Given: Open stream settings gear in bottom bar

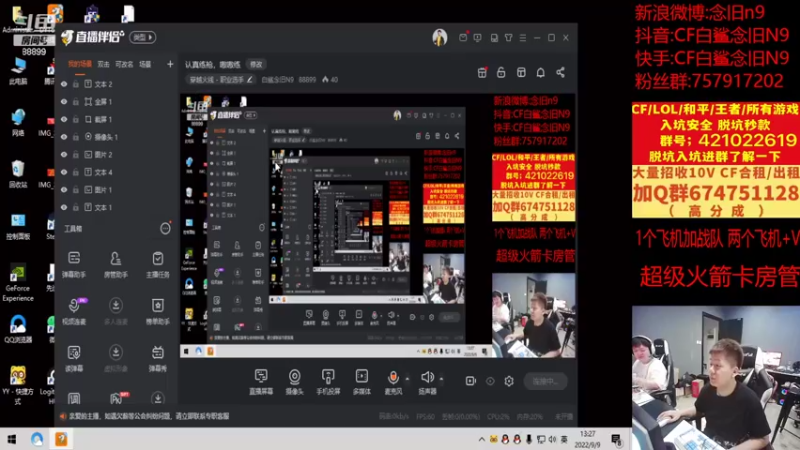Looking at the screenshot, I should click(509, 381).
